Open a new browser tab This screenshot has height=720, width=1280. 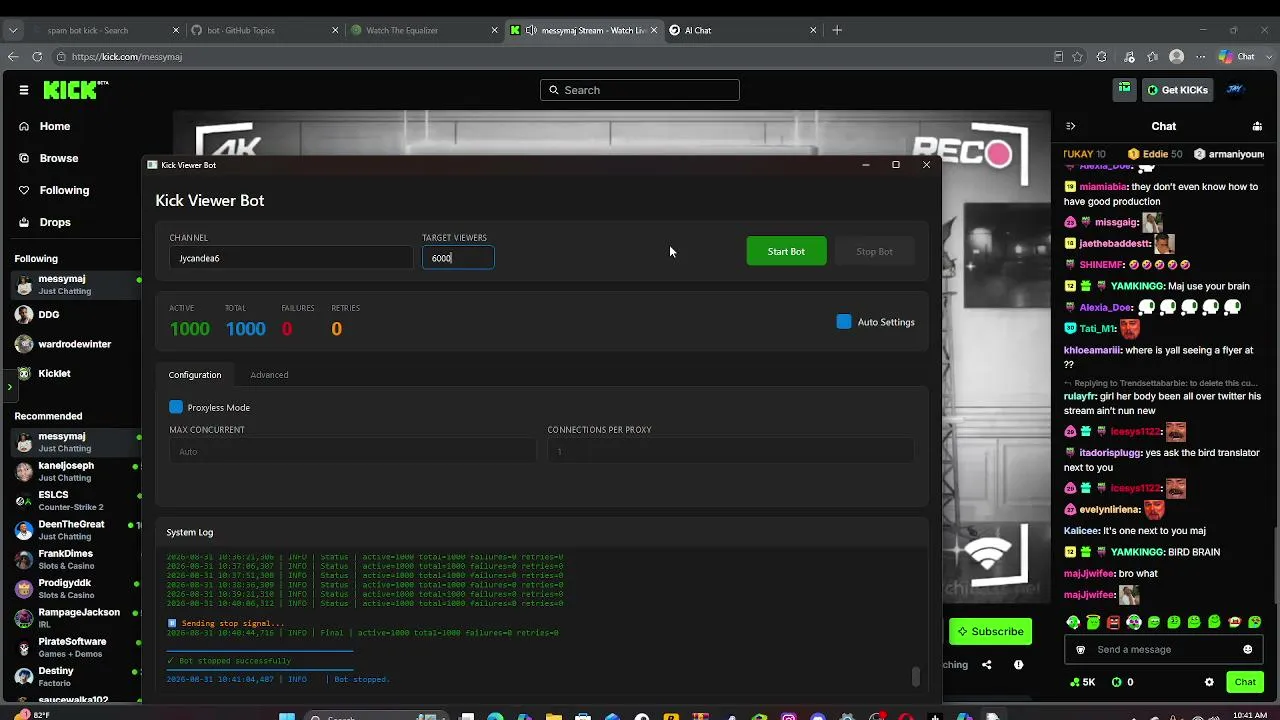pos(837,30)
